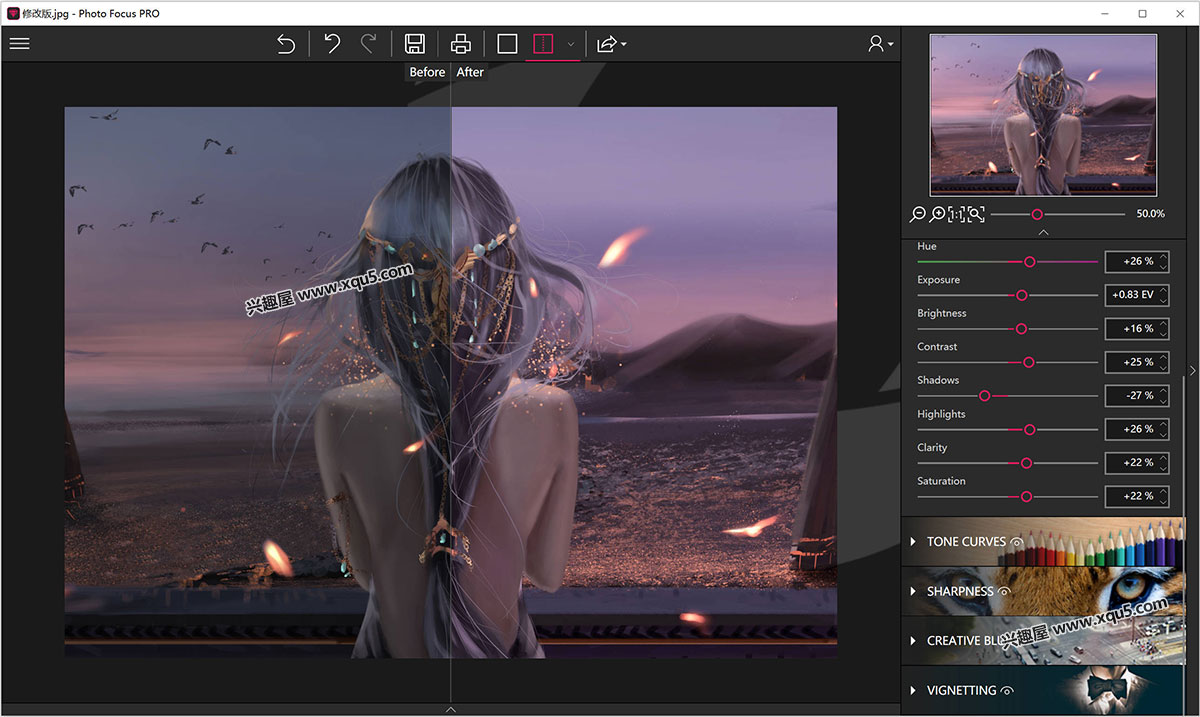Click the Photo Focus PRO title bar icon
Viewport: 1200px width, 717px height.
point(12,13)
